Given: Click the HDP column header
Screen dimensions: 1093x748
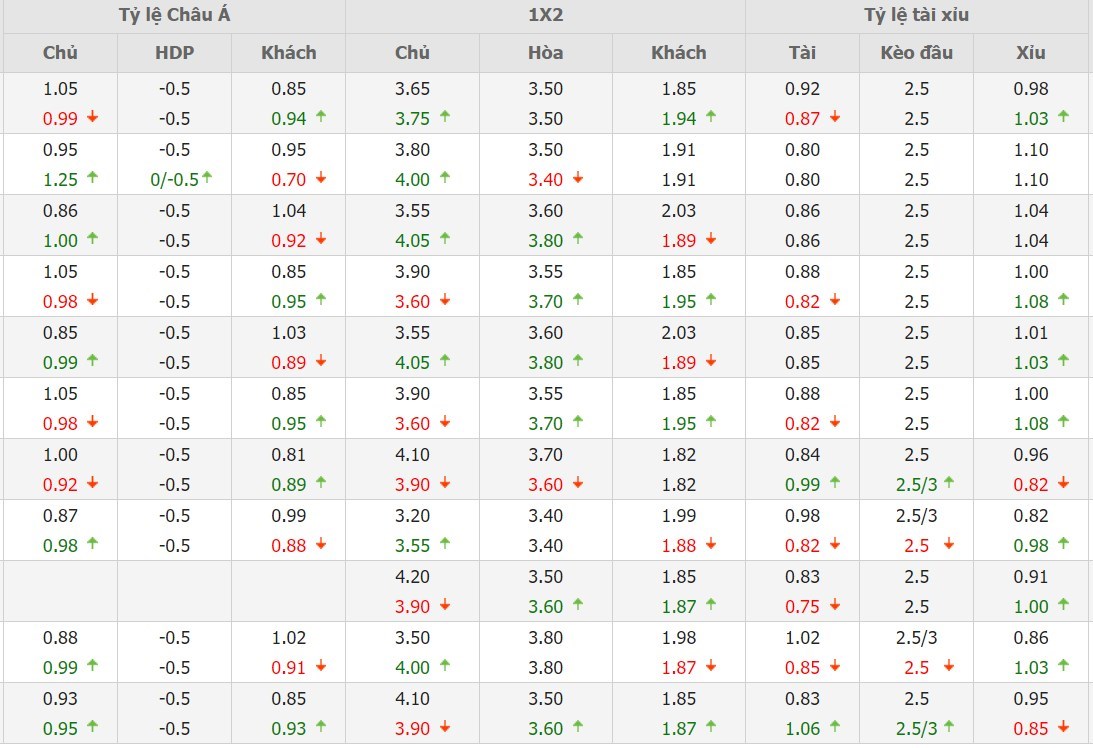Looking at the screenshot, I should coord(174,53).
